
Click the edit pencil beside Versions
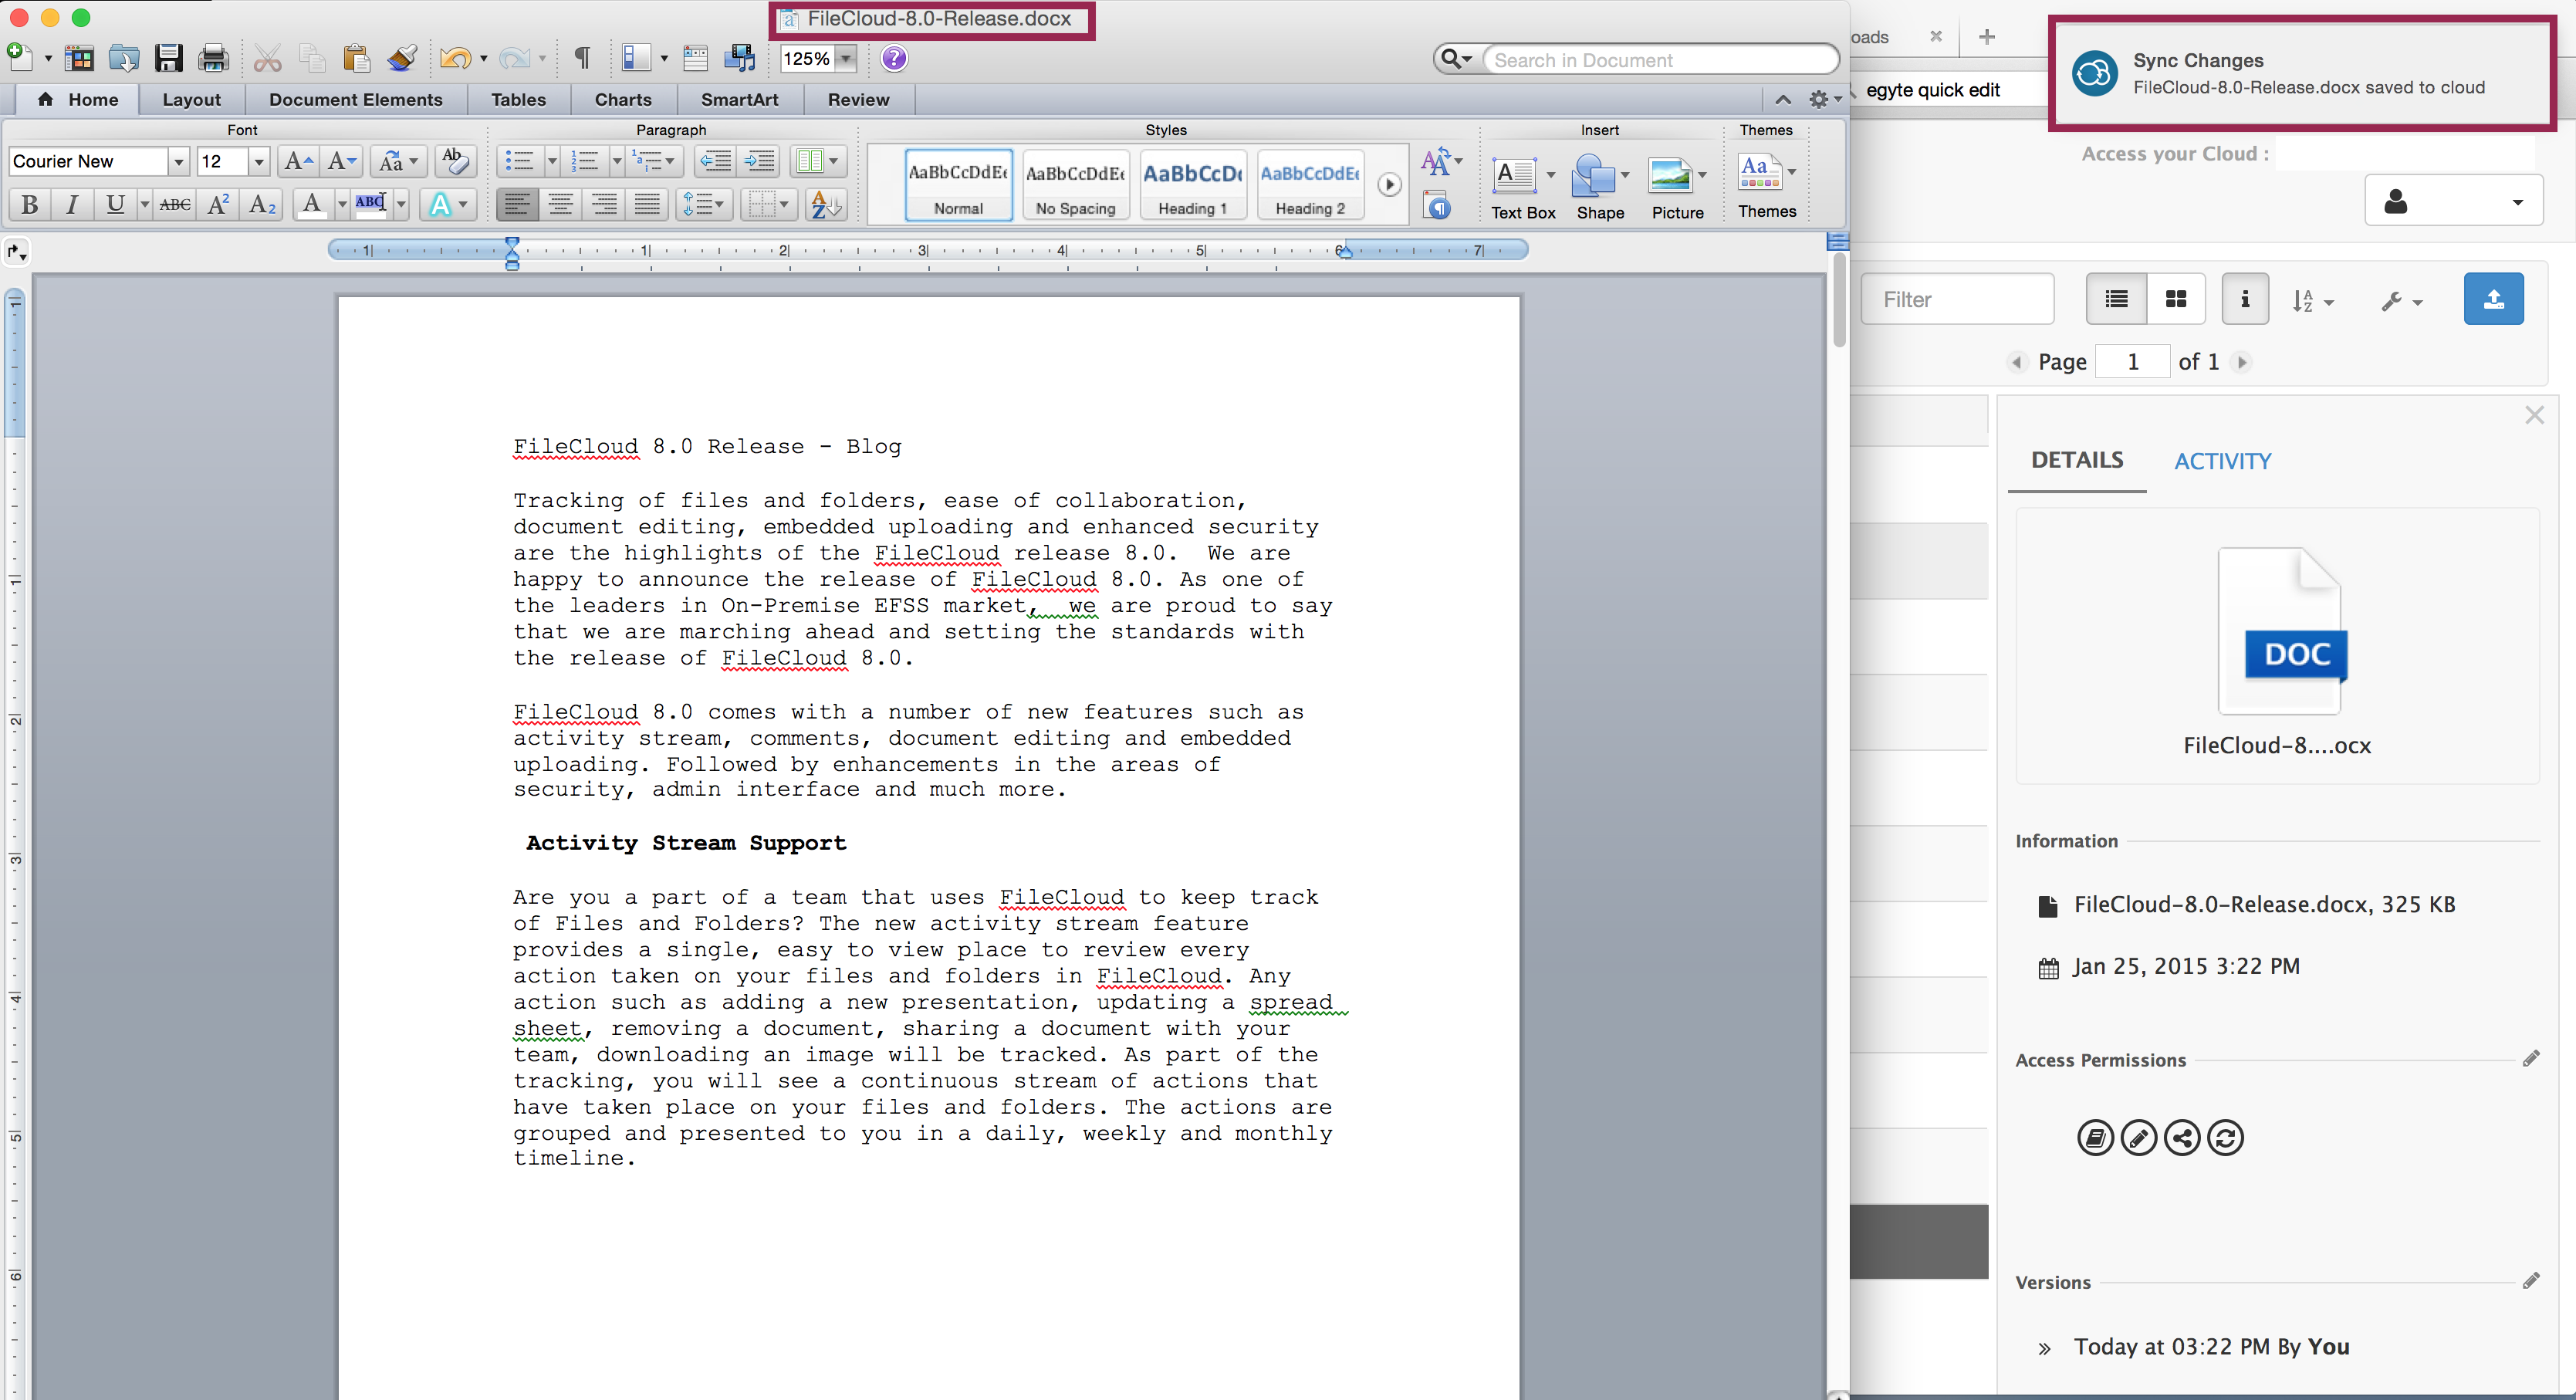tap(2530, 1280)
